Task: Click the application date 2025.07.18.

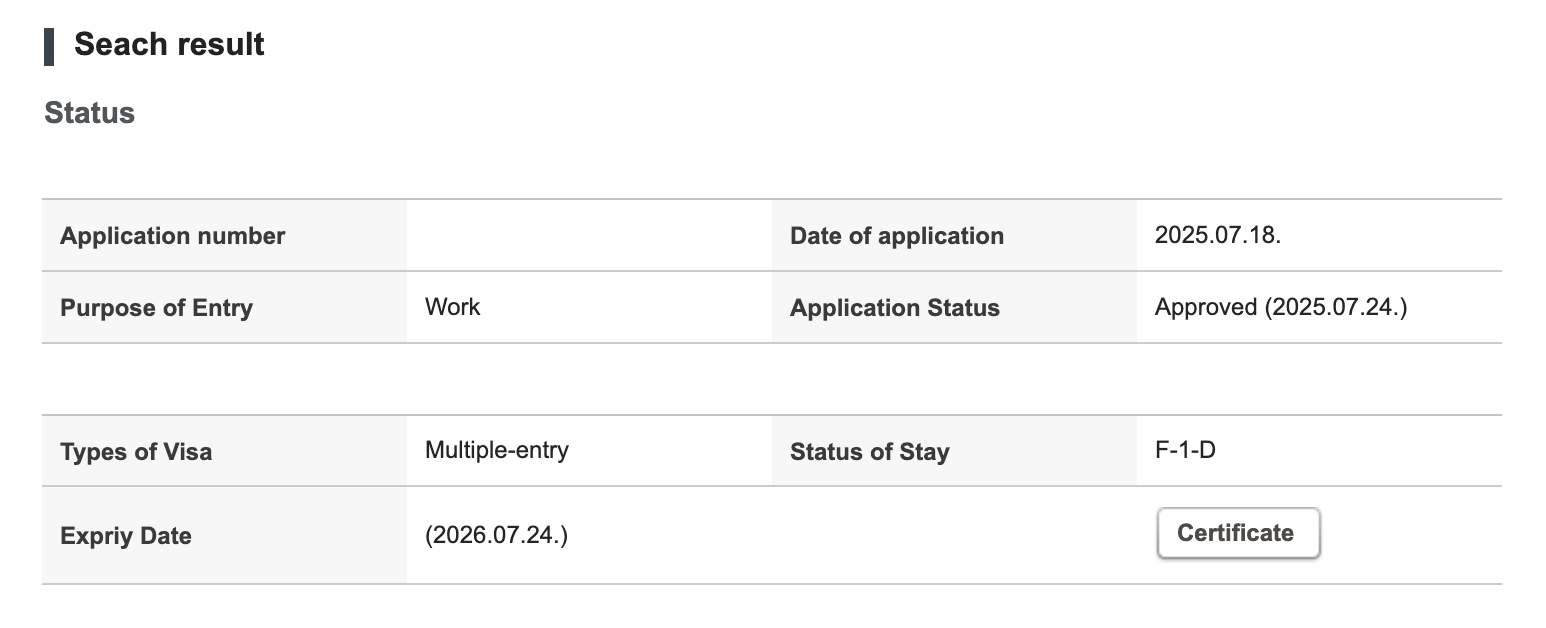Action: tap(1217, 236)
